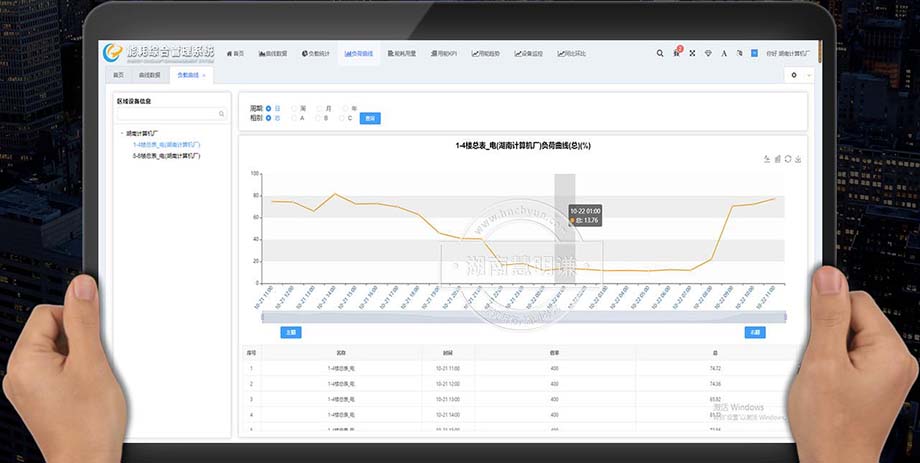
Task: Click the blue 查询 query button
Action: click(x=370, y=118)
